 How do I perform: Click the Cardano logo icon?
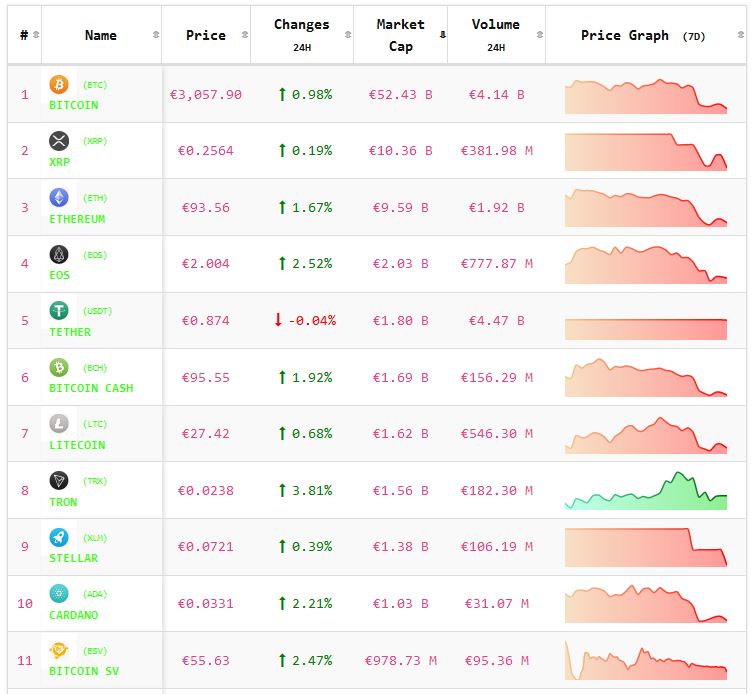coord(59,594)
